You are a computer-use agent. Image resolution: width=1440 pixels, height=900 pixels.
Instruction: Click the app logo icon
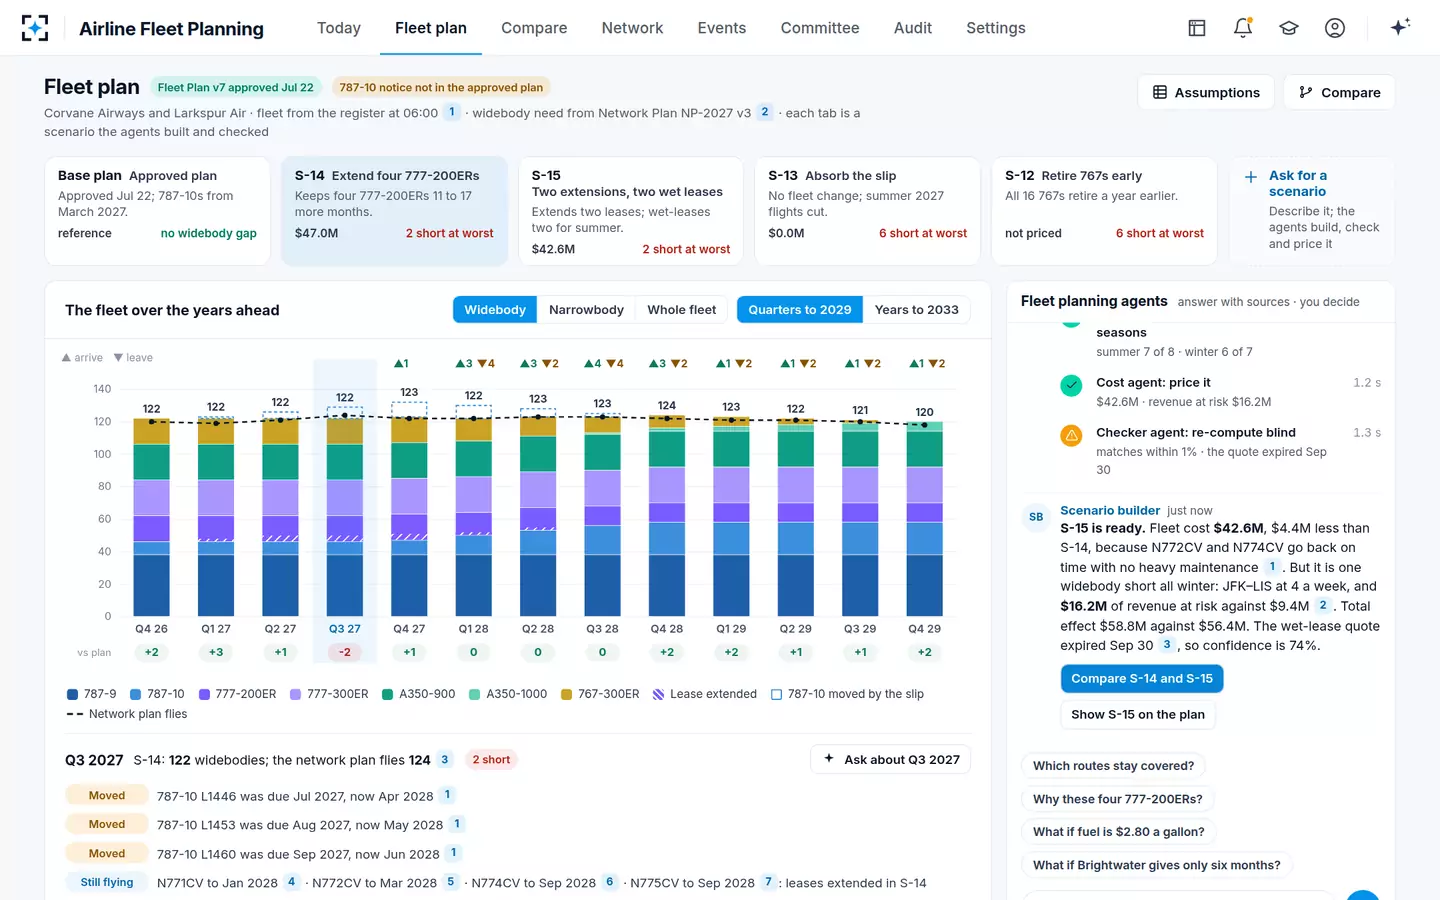(35, 28)
